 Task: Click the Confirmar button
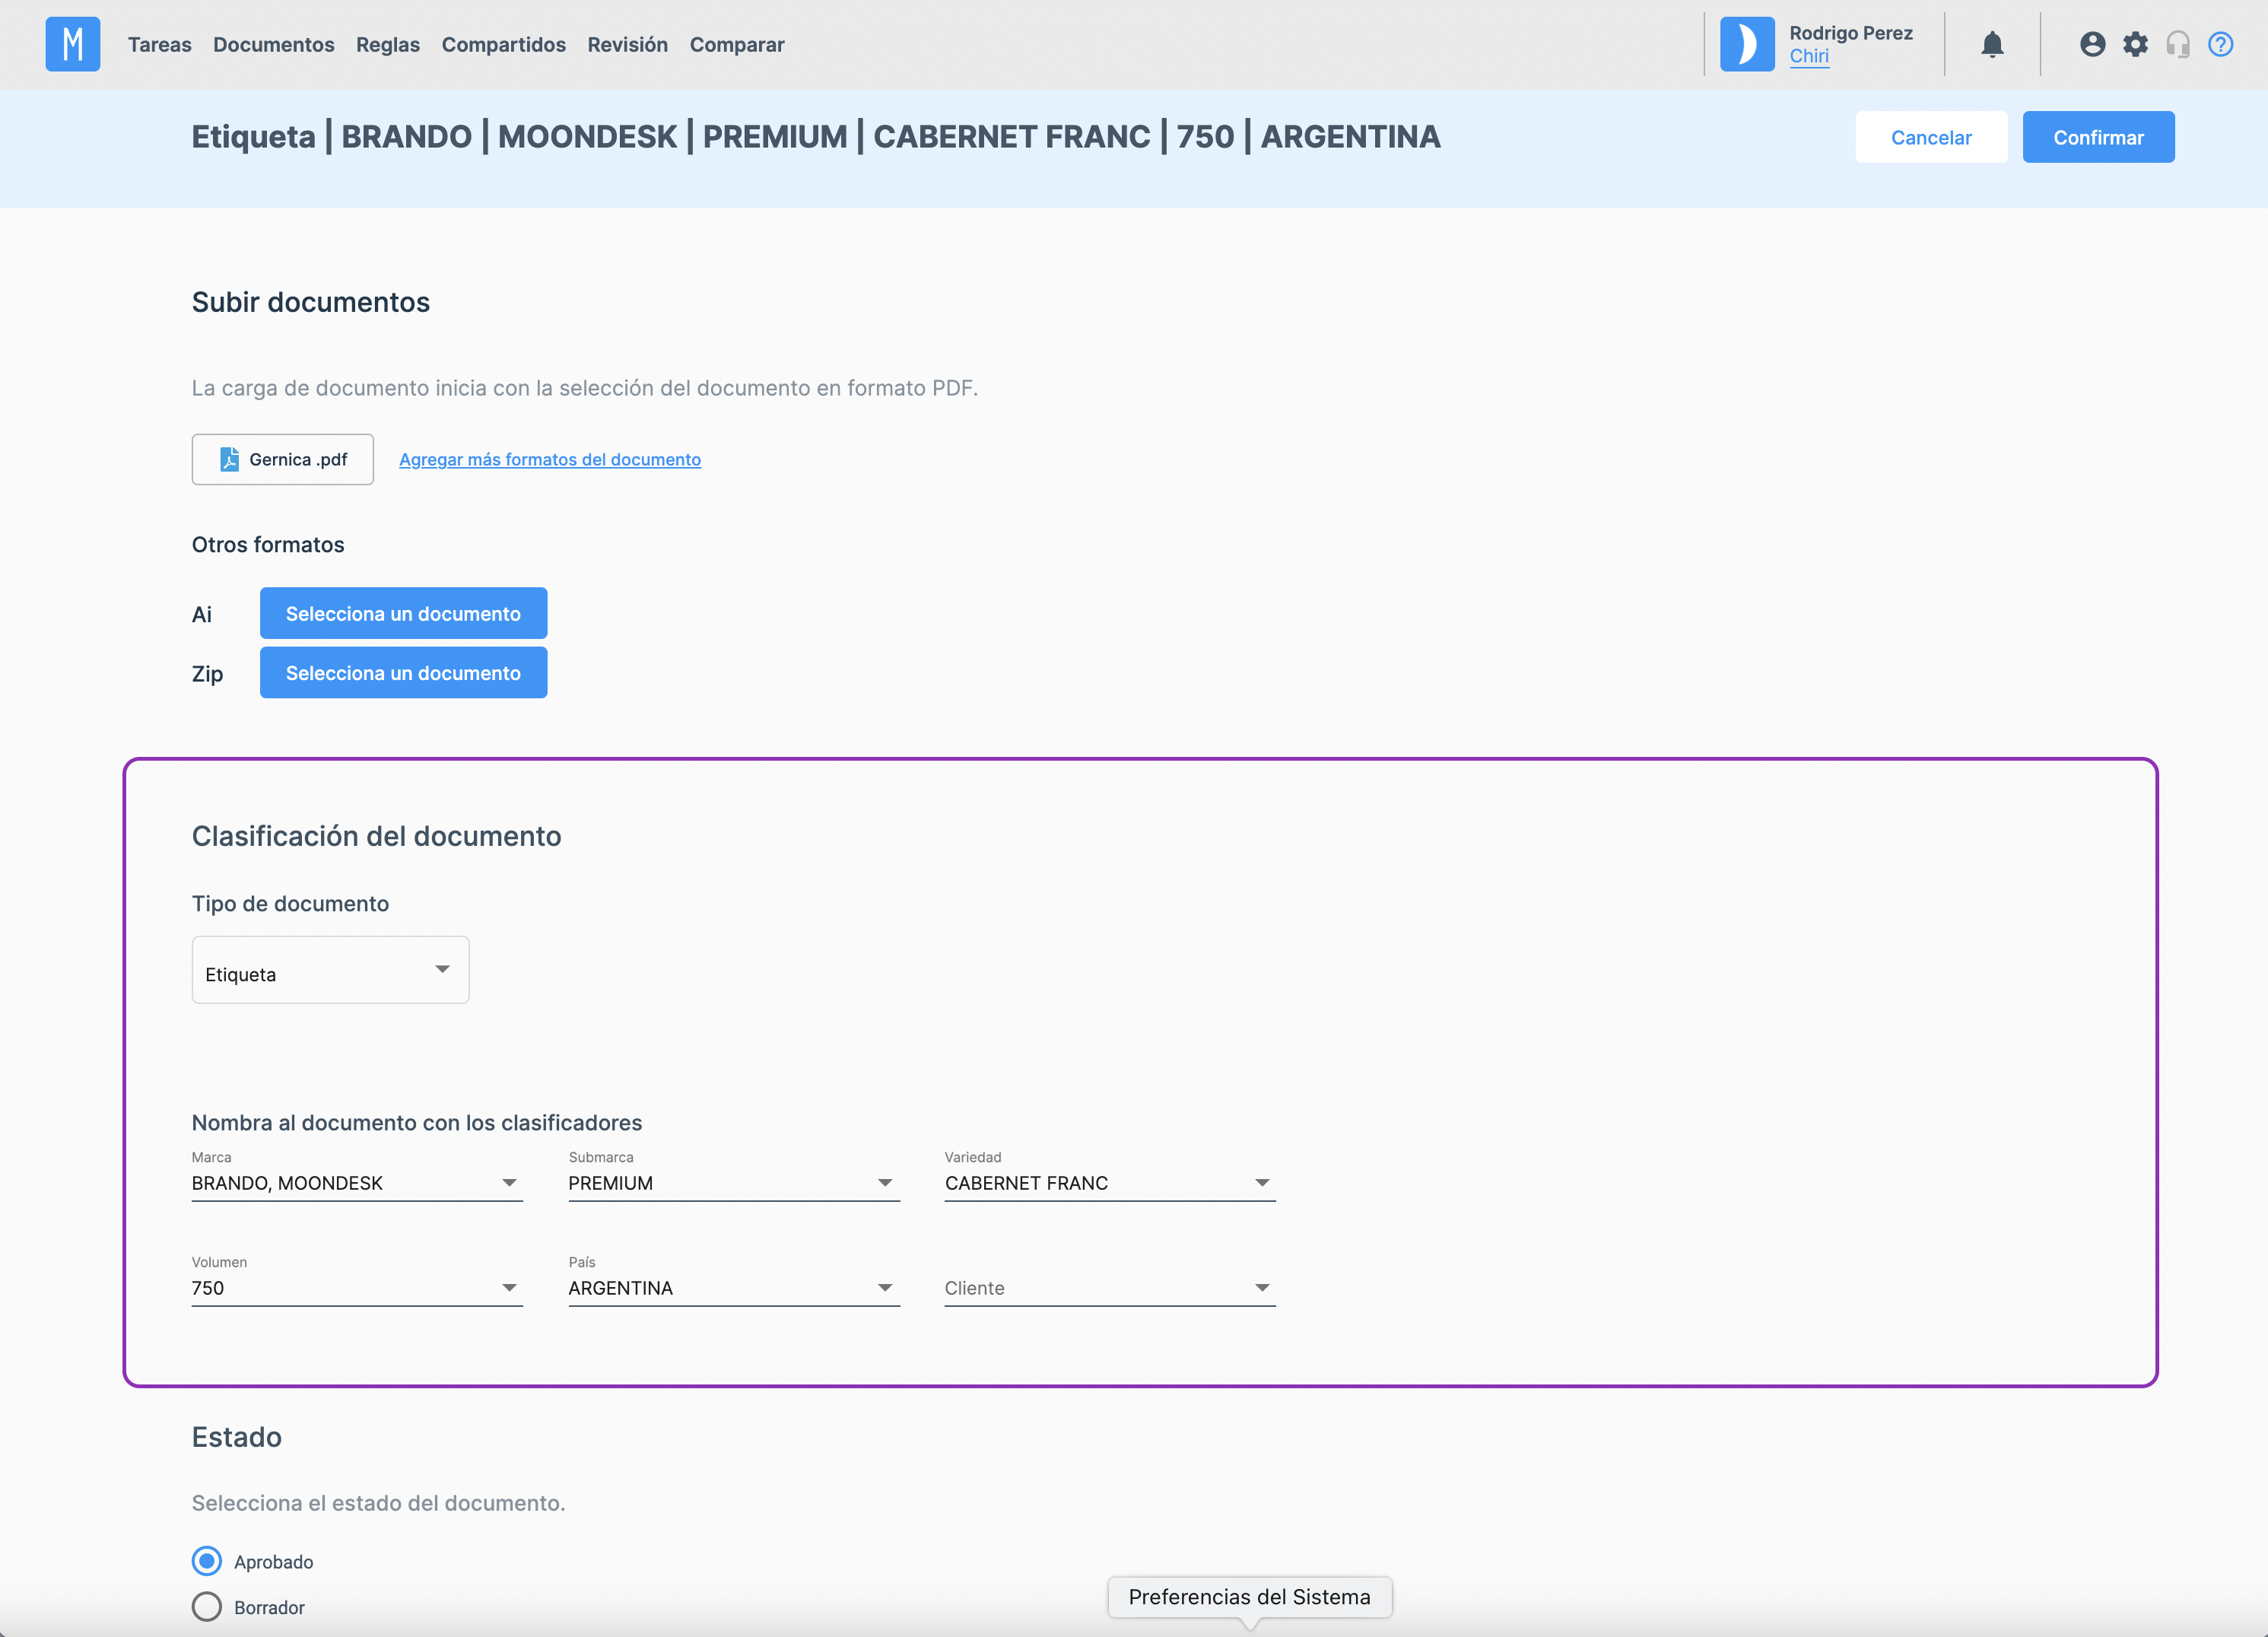pyautogui.click(x=2098, y=137)
